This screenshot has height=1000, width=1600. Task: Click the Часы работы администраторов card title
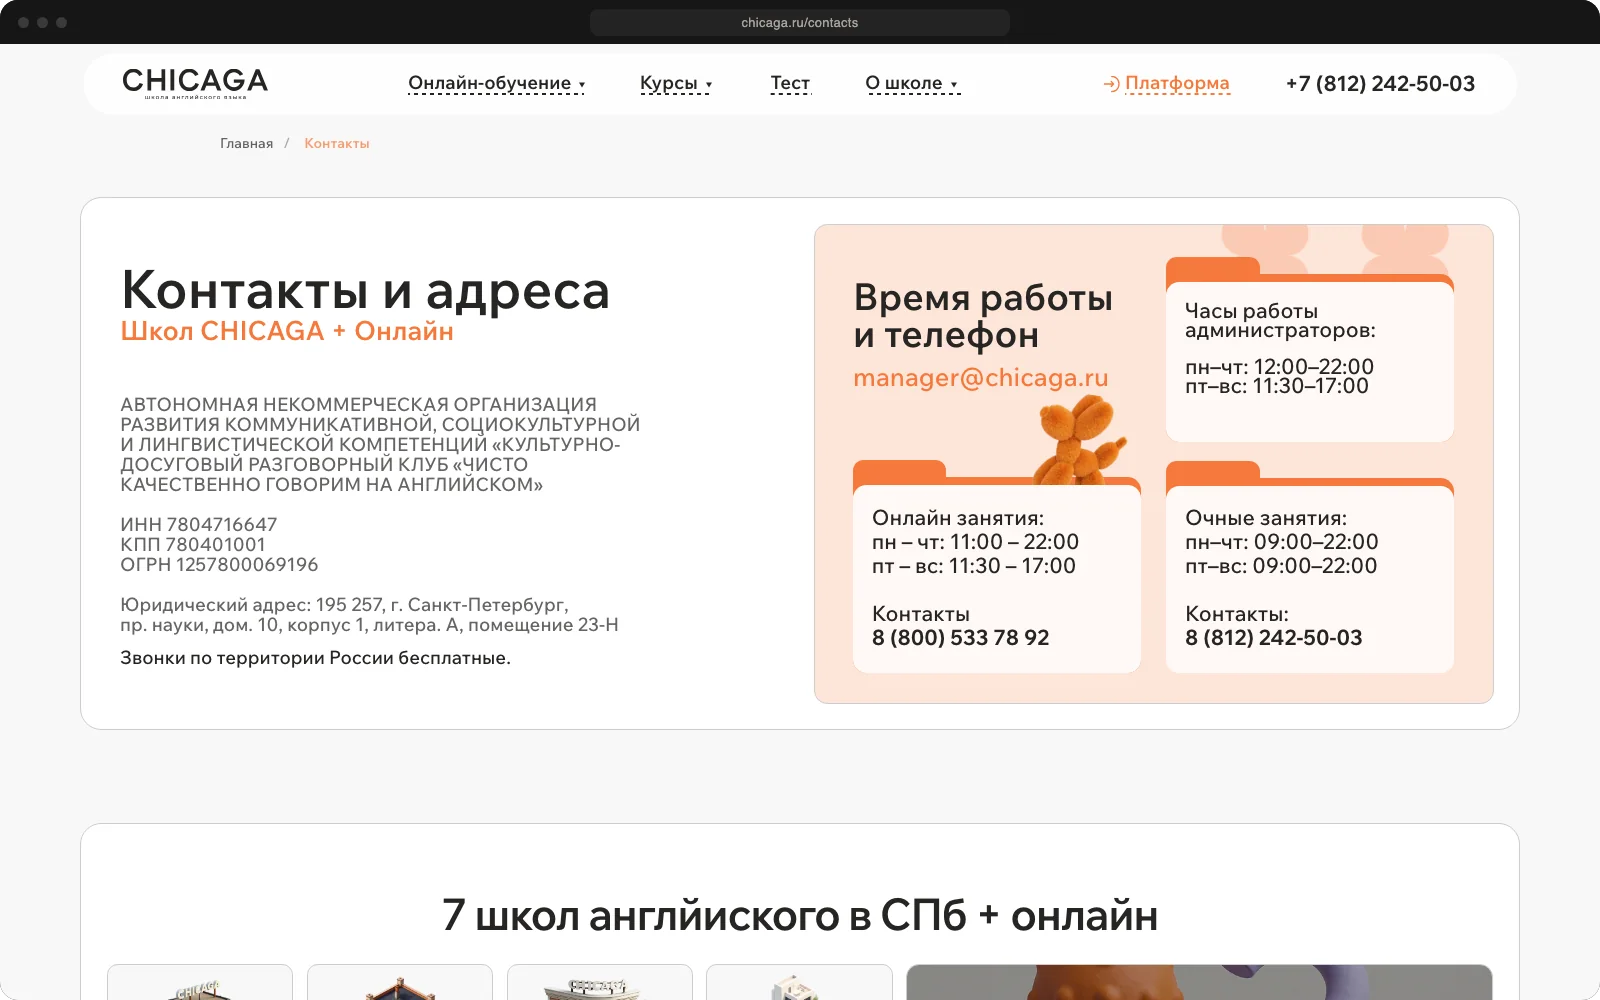(1280, 321)
